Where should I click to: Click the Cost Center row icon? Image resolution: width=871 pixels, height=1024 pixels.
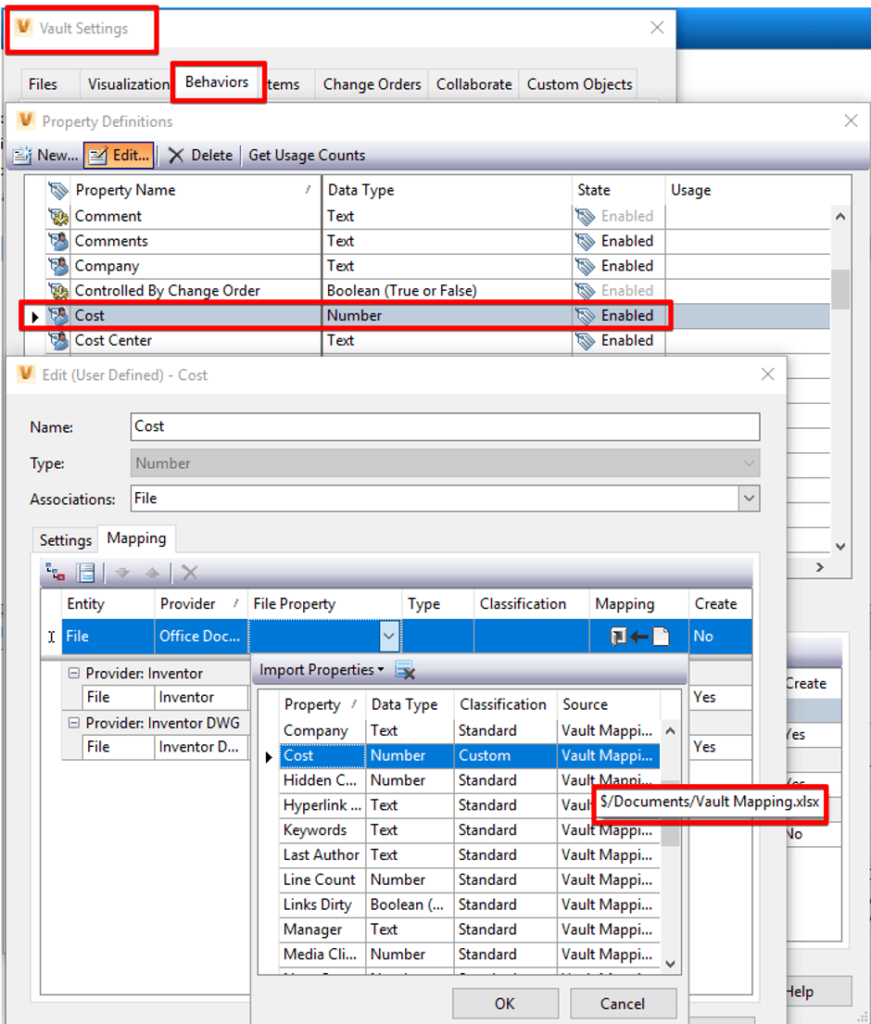click(x=58, y=340)
